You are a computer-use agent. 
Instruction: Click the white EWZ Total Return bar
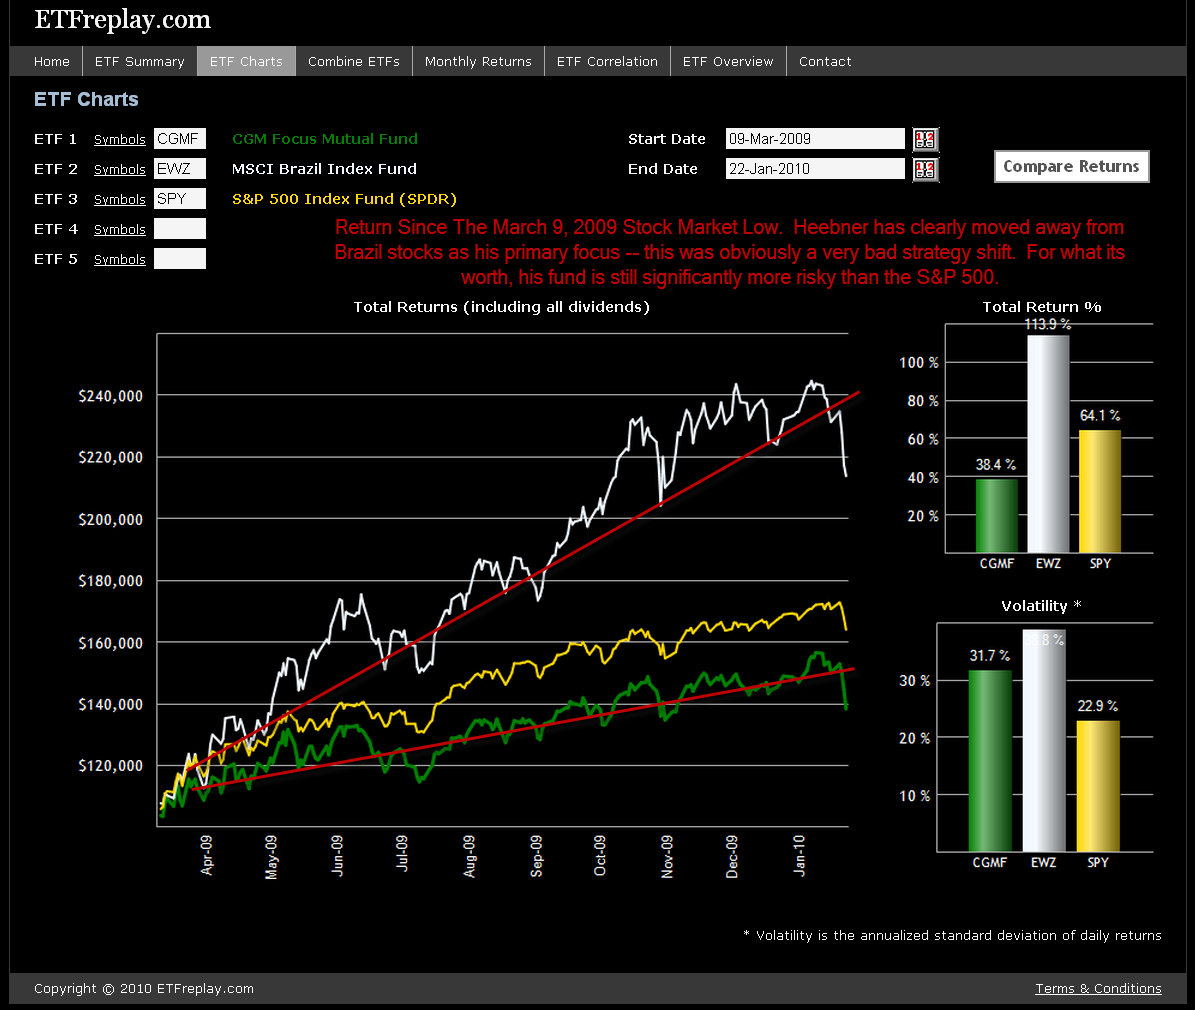tap(1048, 444)
